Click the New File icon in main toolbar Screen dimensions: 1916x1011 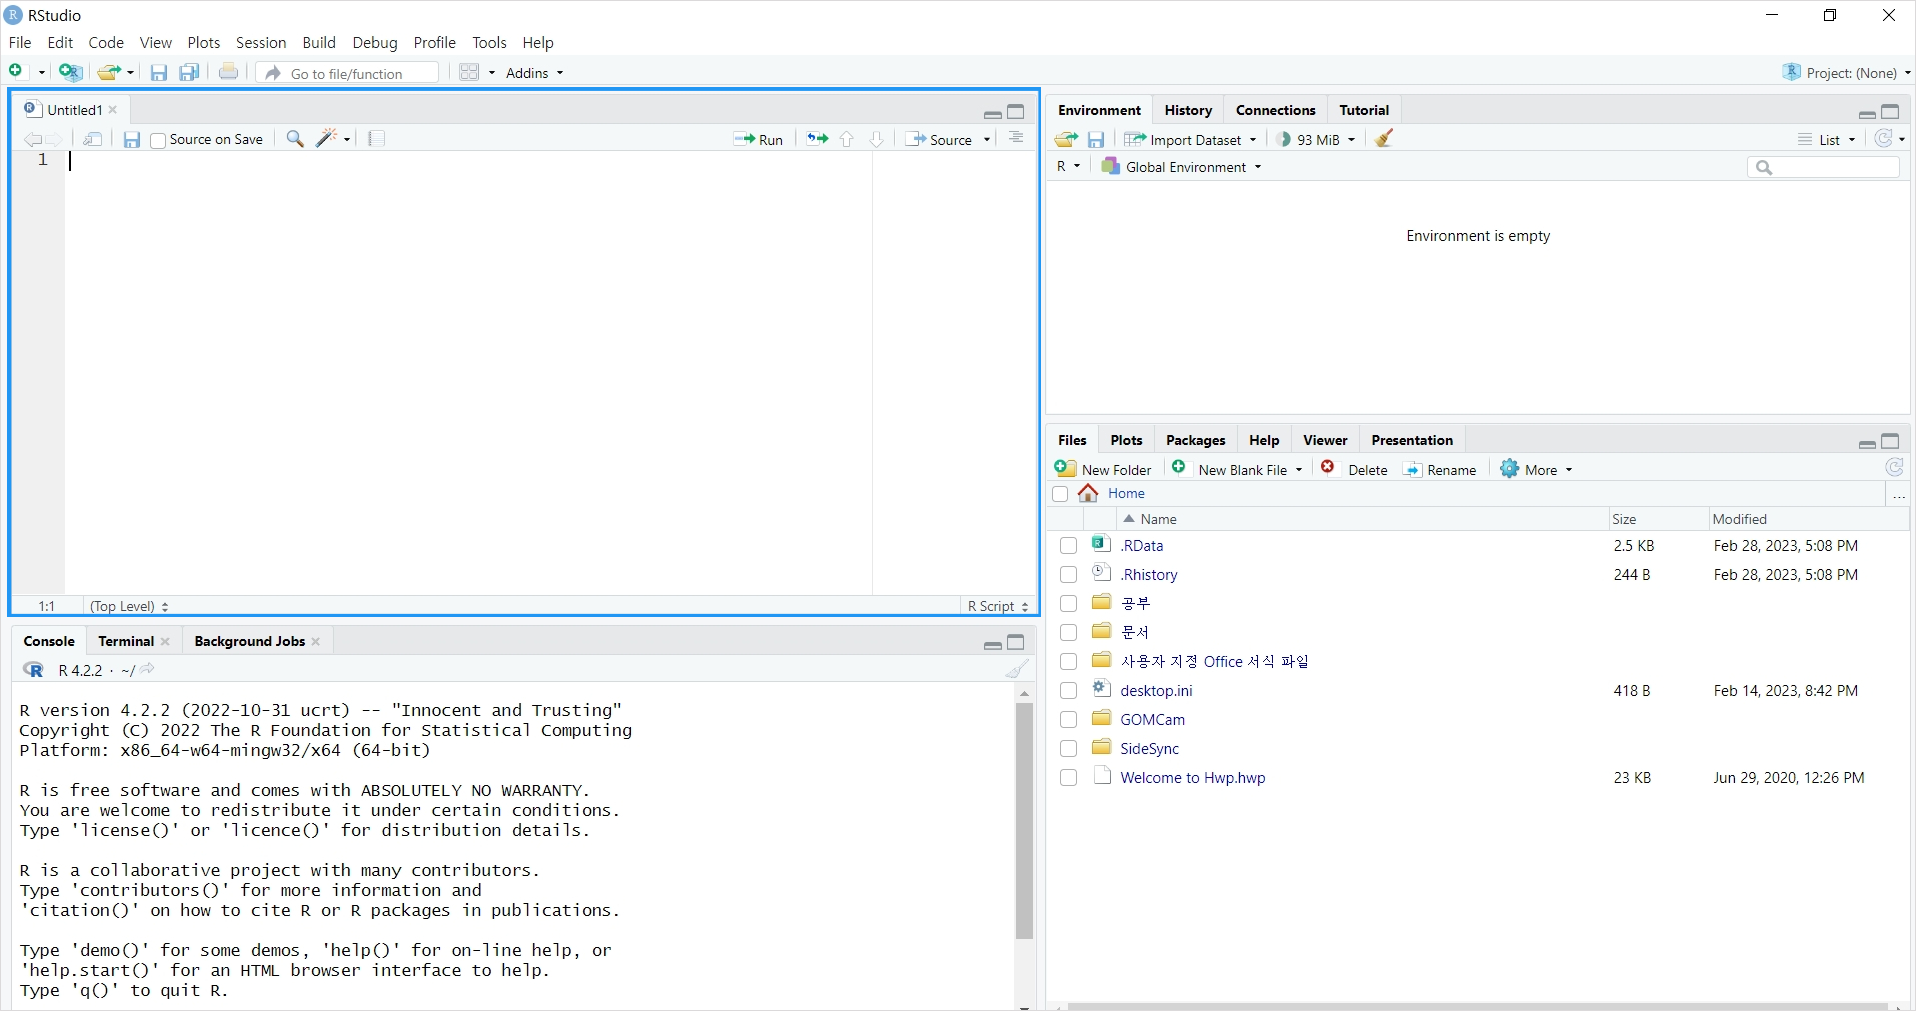(x=17, y=71)
